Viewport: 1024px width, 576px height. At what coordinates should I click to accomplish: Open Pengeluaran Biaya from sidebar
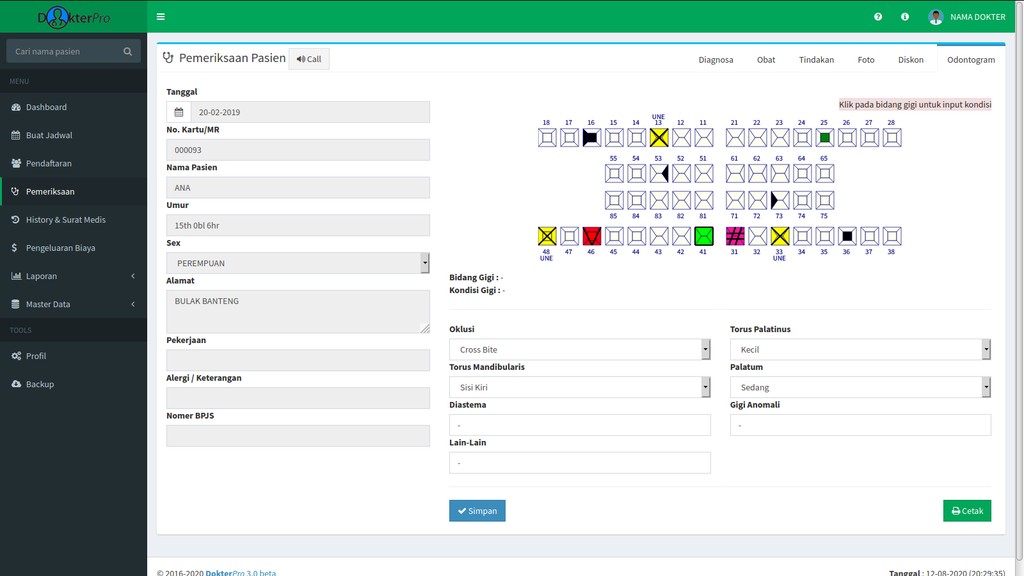[x=73, y=248]
